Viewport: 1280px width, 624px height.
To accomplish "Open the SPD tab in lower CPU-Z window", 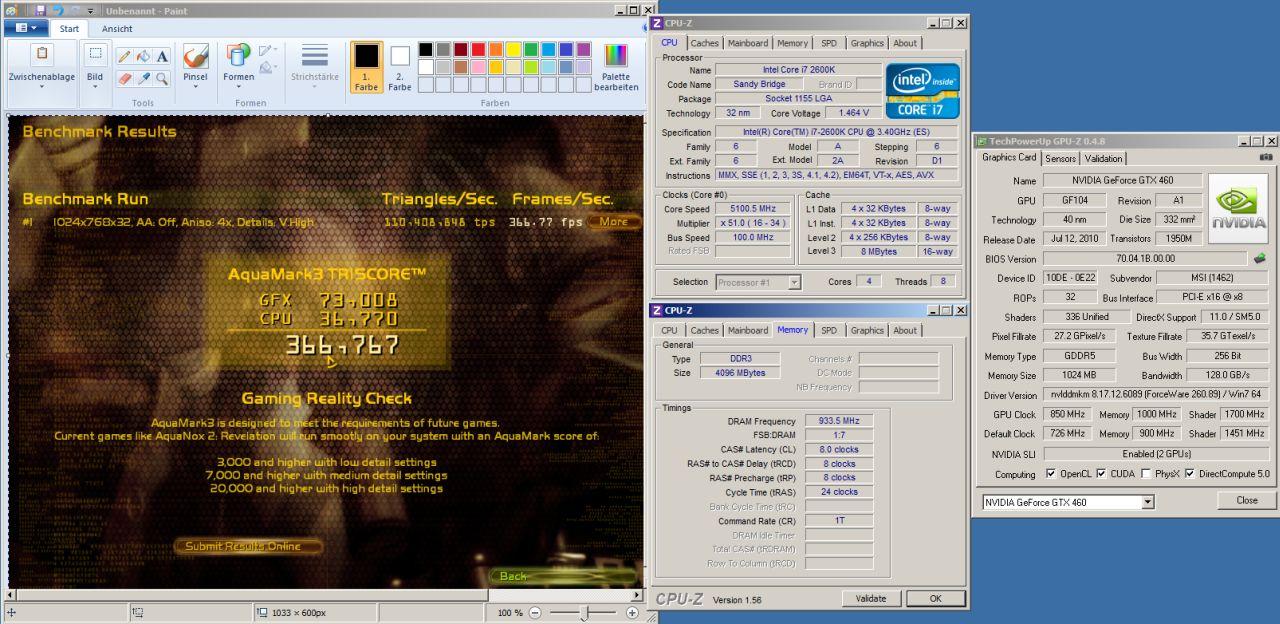I will (x=829, y=330).
